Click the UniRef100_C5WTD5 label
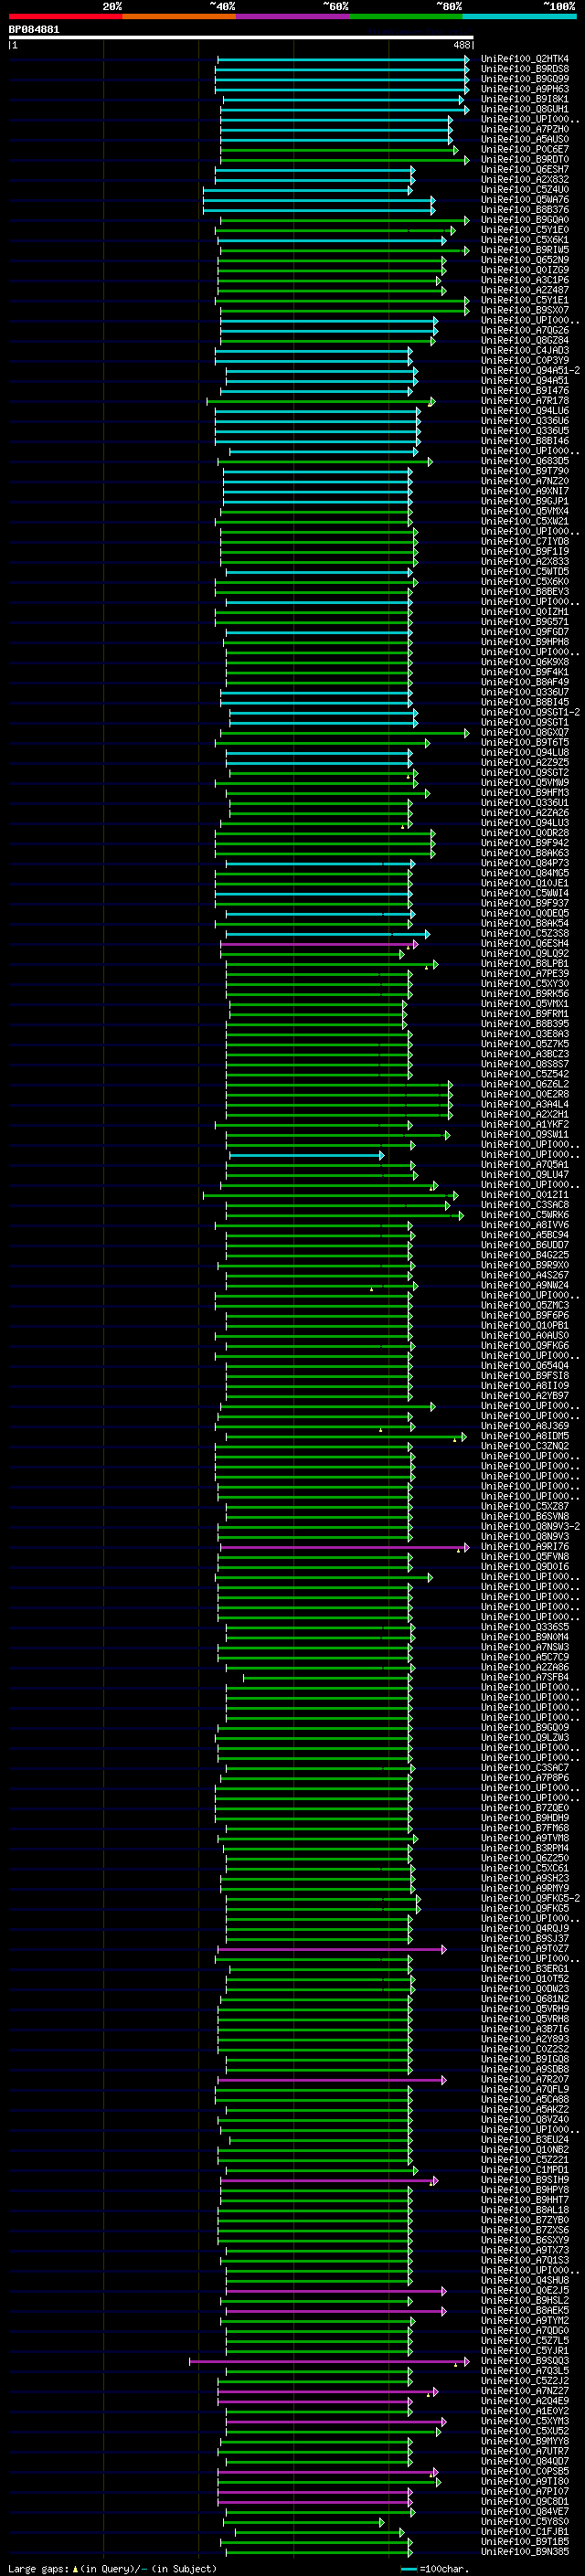 525,572
